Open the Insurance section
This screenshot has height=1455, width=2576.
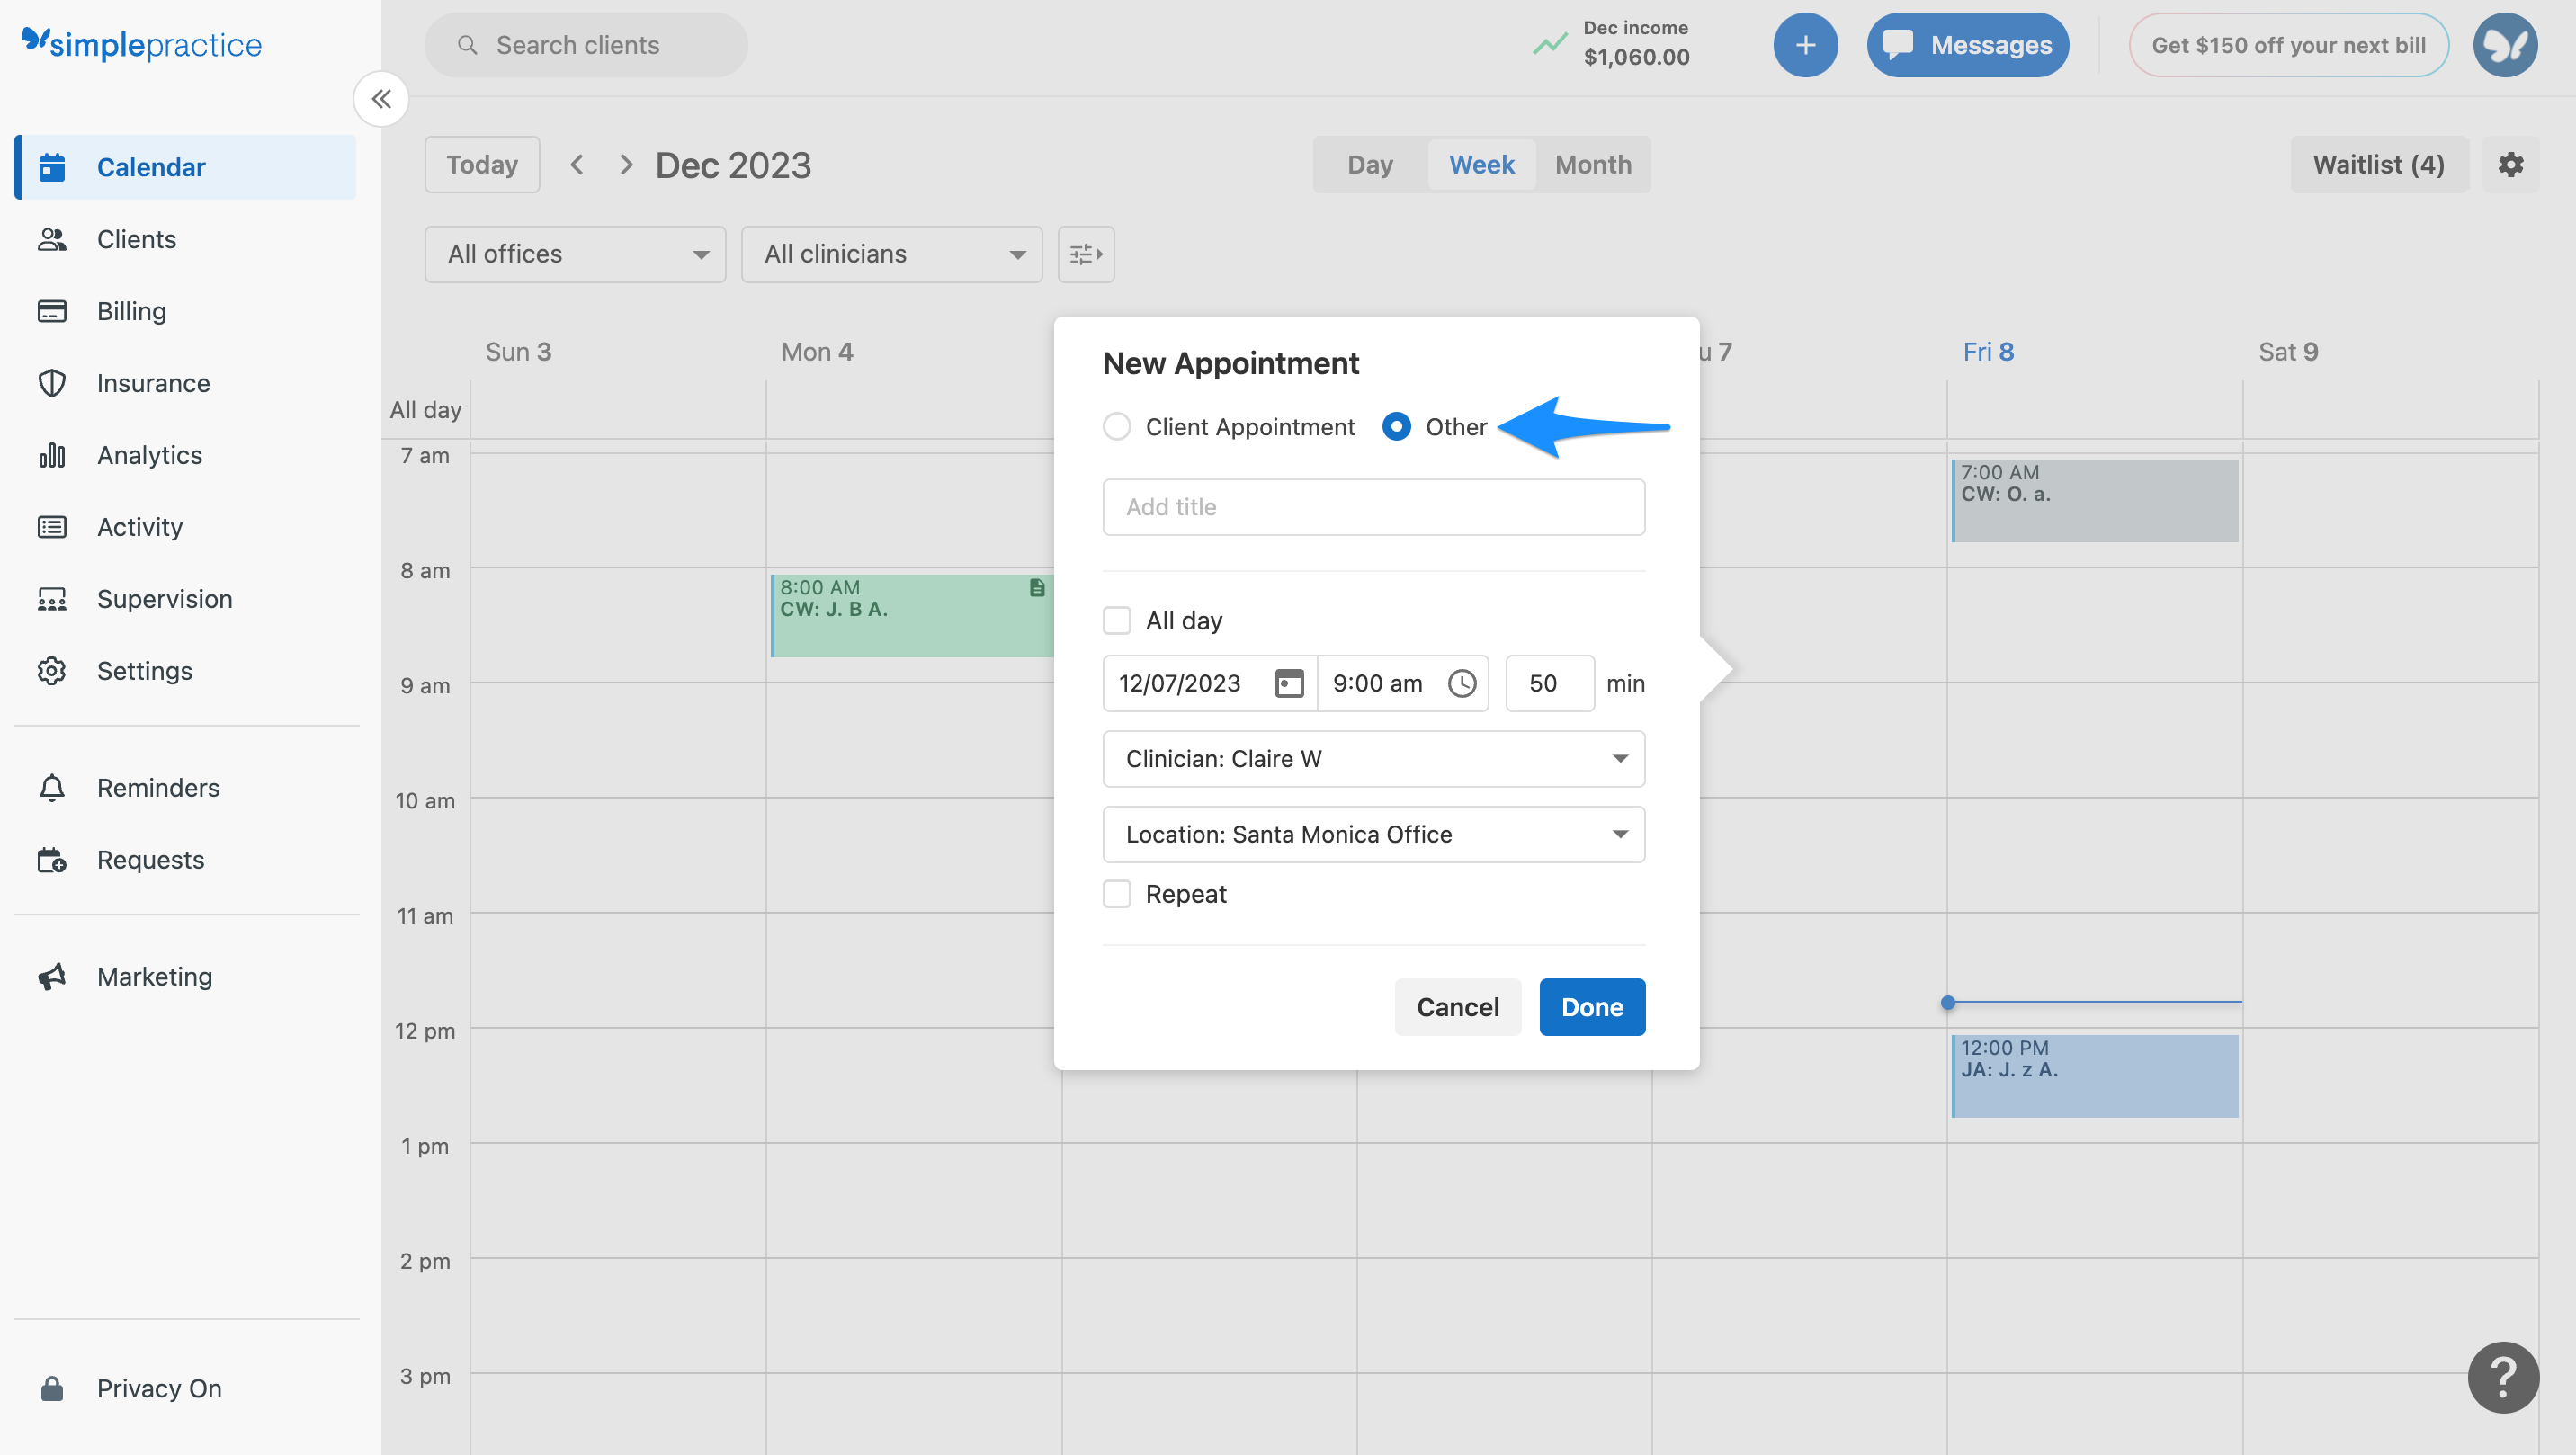click(x=153, y=383)
